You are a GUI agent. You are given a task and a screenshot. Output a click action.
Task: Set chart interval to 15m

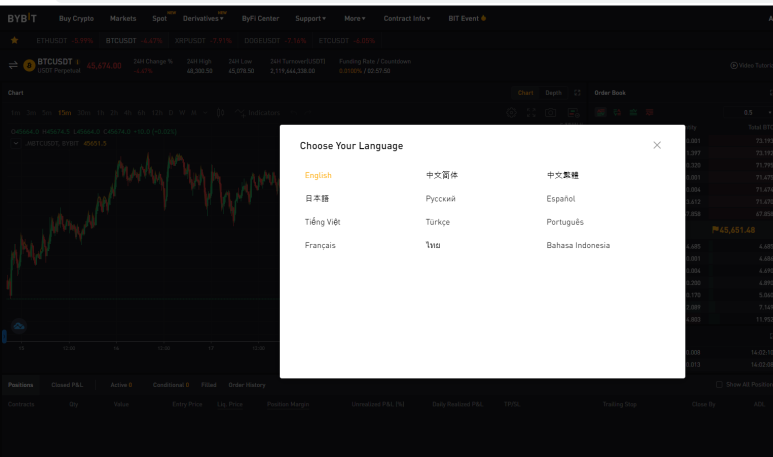pos(65,113)
